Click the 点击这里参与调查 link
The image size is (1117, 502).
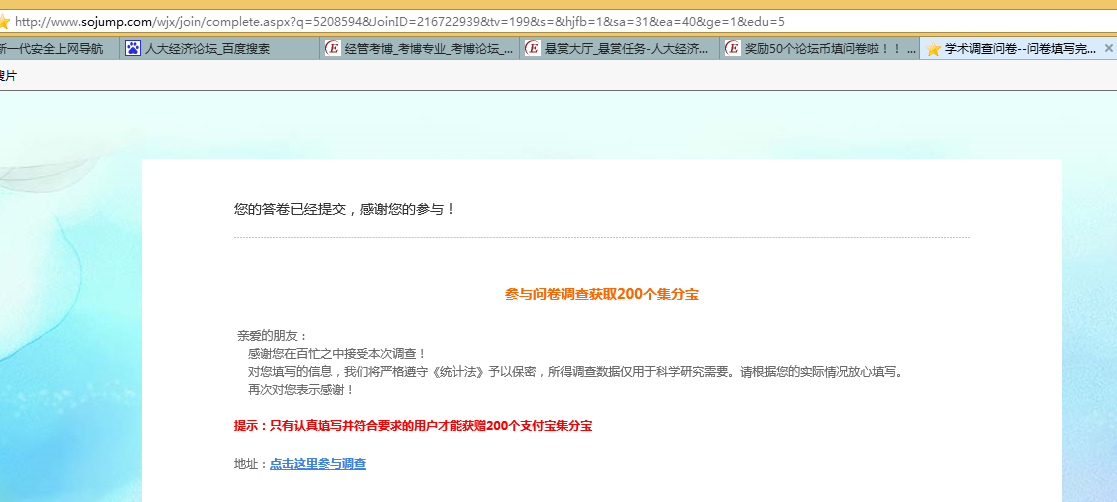[318, 464]
